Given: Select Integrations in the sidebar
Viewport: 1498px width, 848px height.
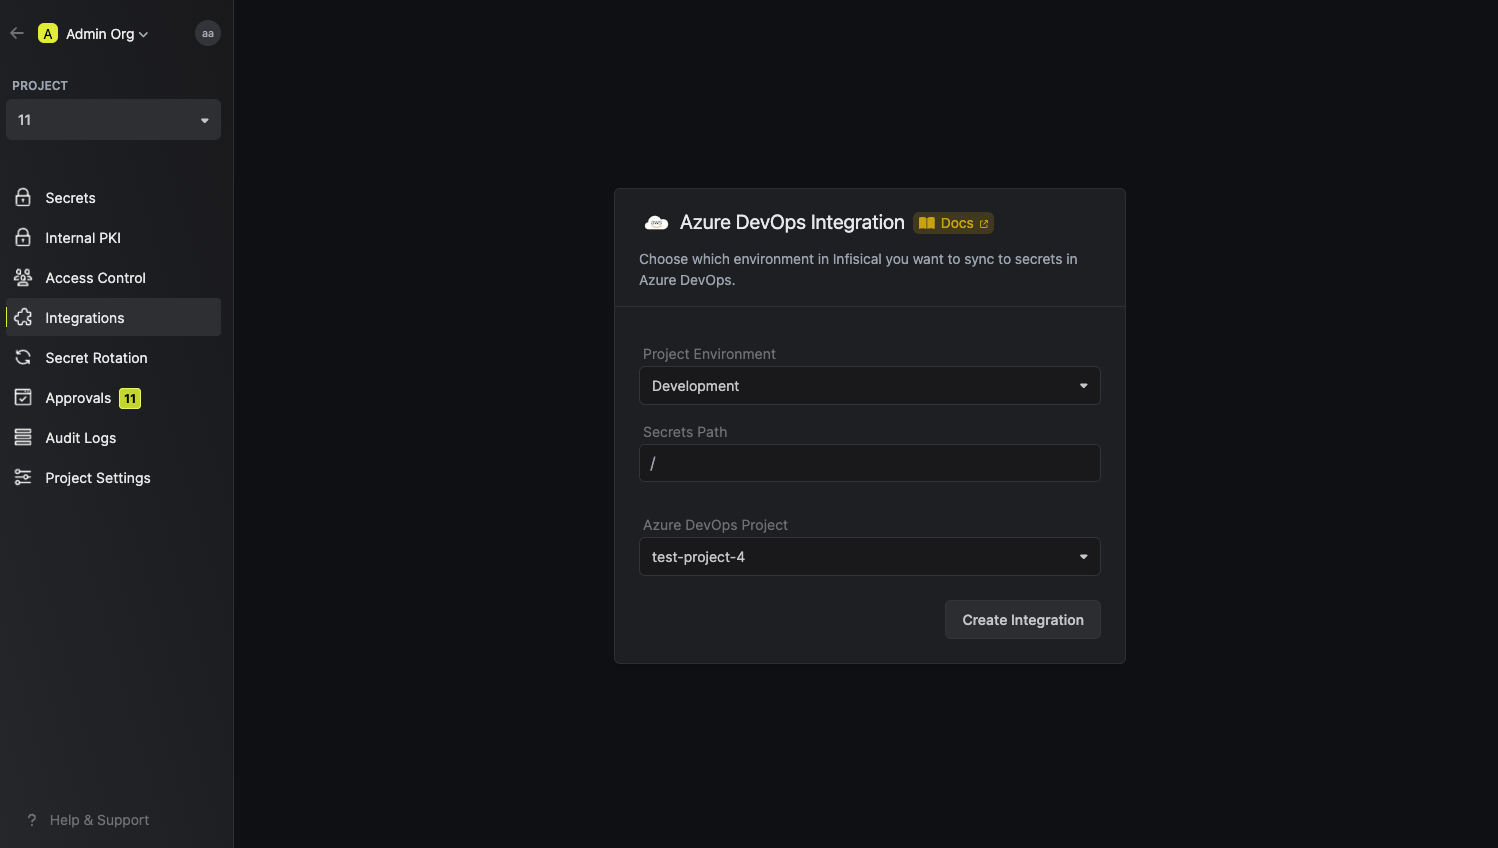Looking at the screenshot, I should (x=113, y=317).
